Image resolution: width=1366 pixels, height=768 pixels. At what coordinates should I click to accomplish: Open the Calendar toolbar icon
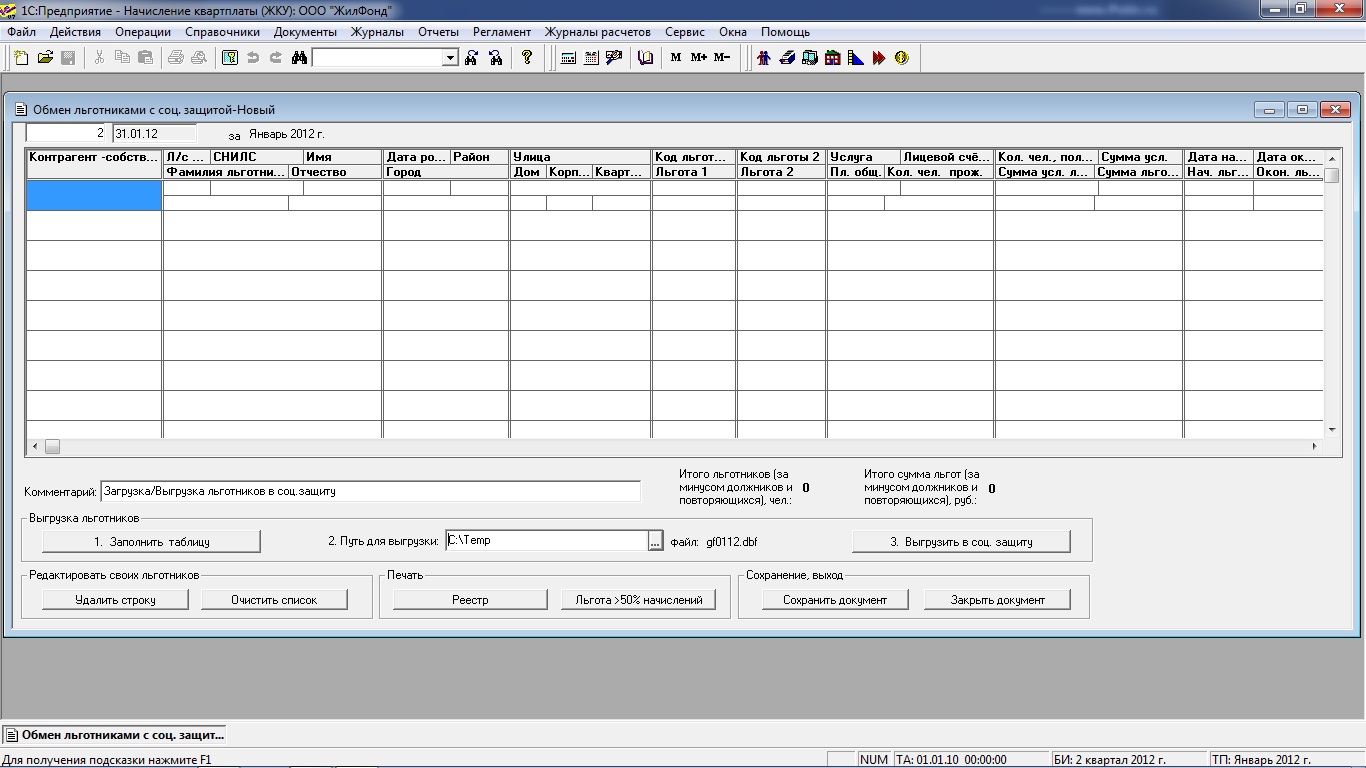591,58
